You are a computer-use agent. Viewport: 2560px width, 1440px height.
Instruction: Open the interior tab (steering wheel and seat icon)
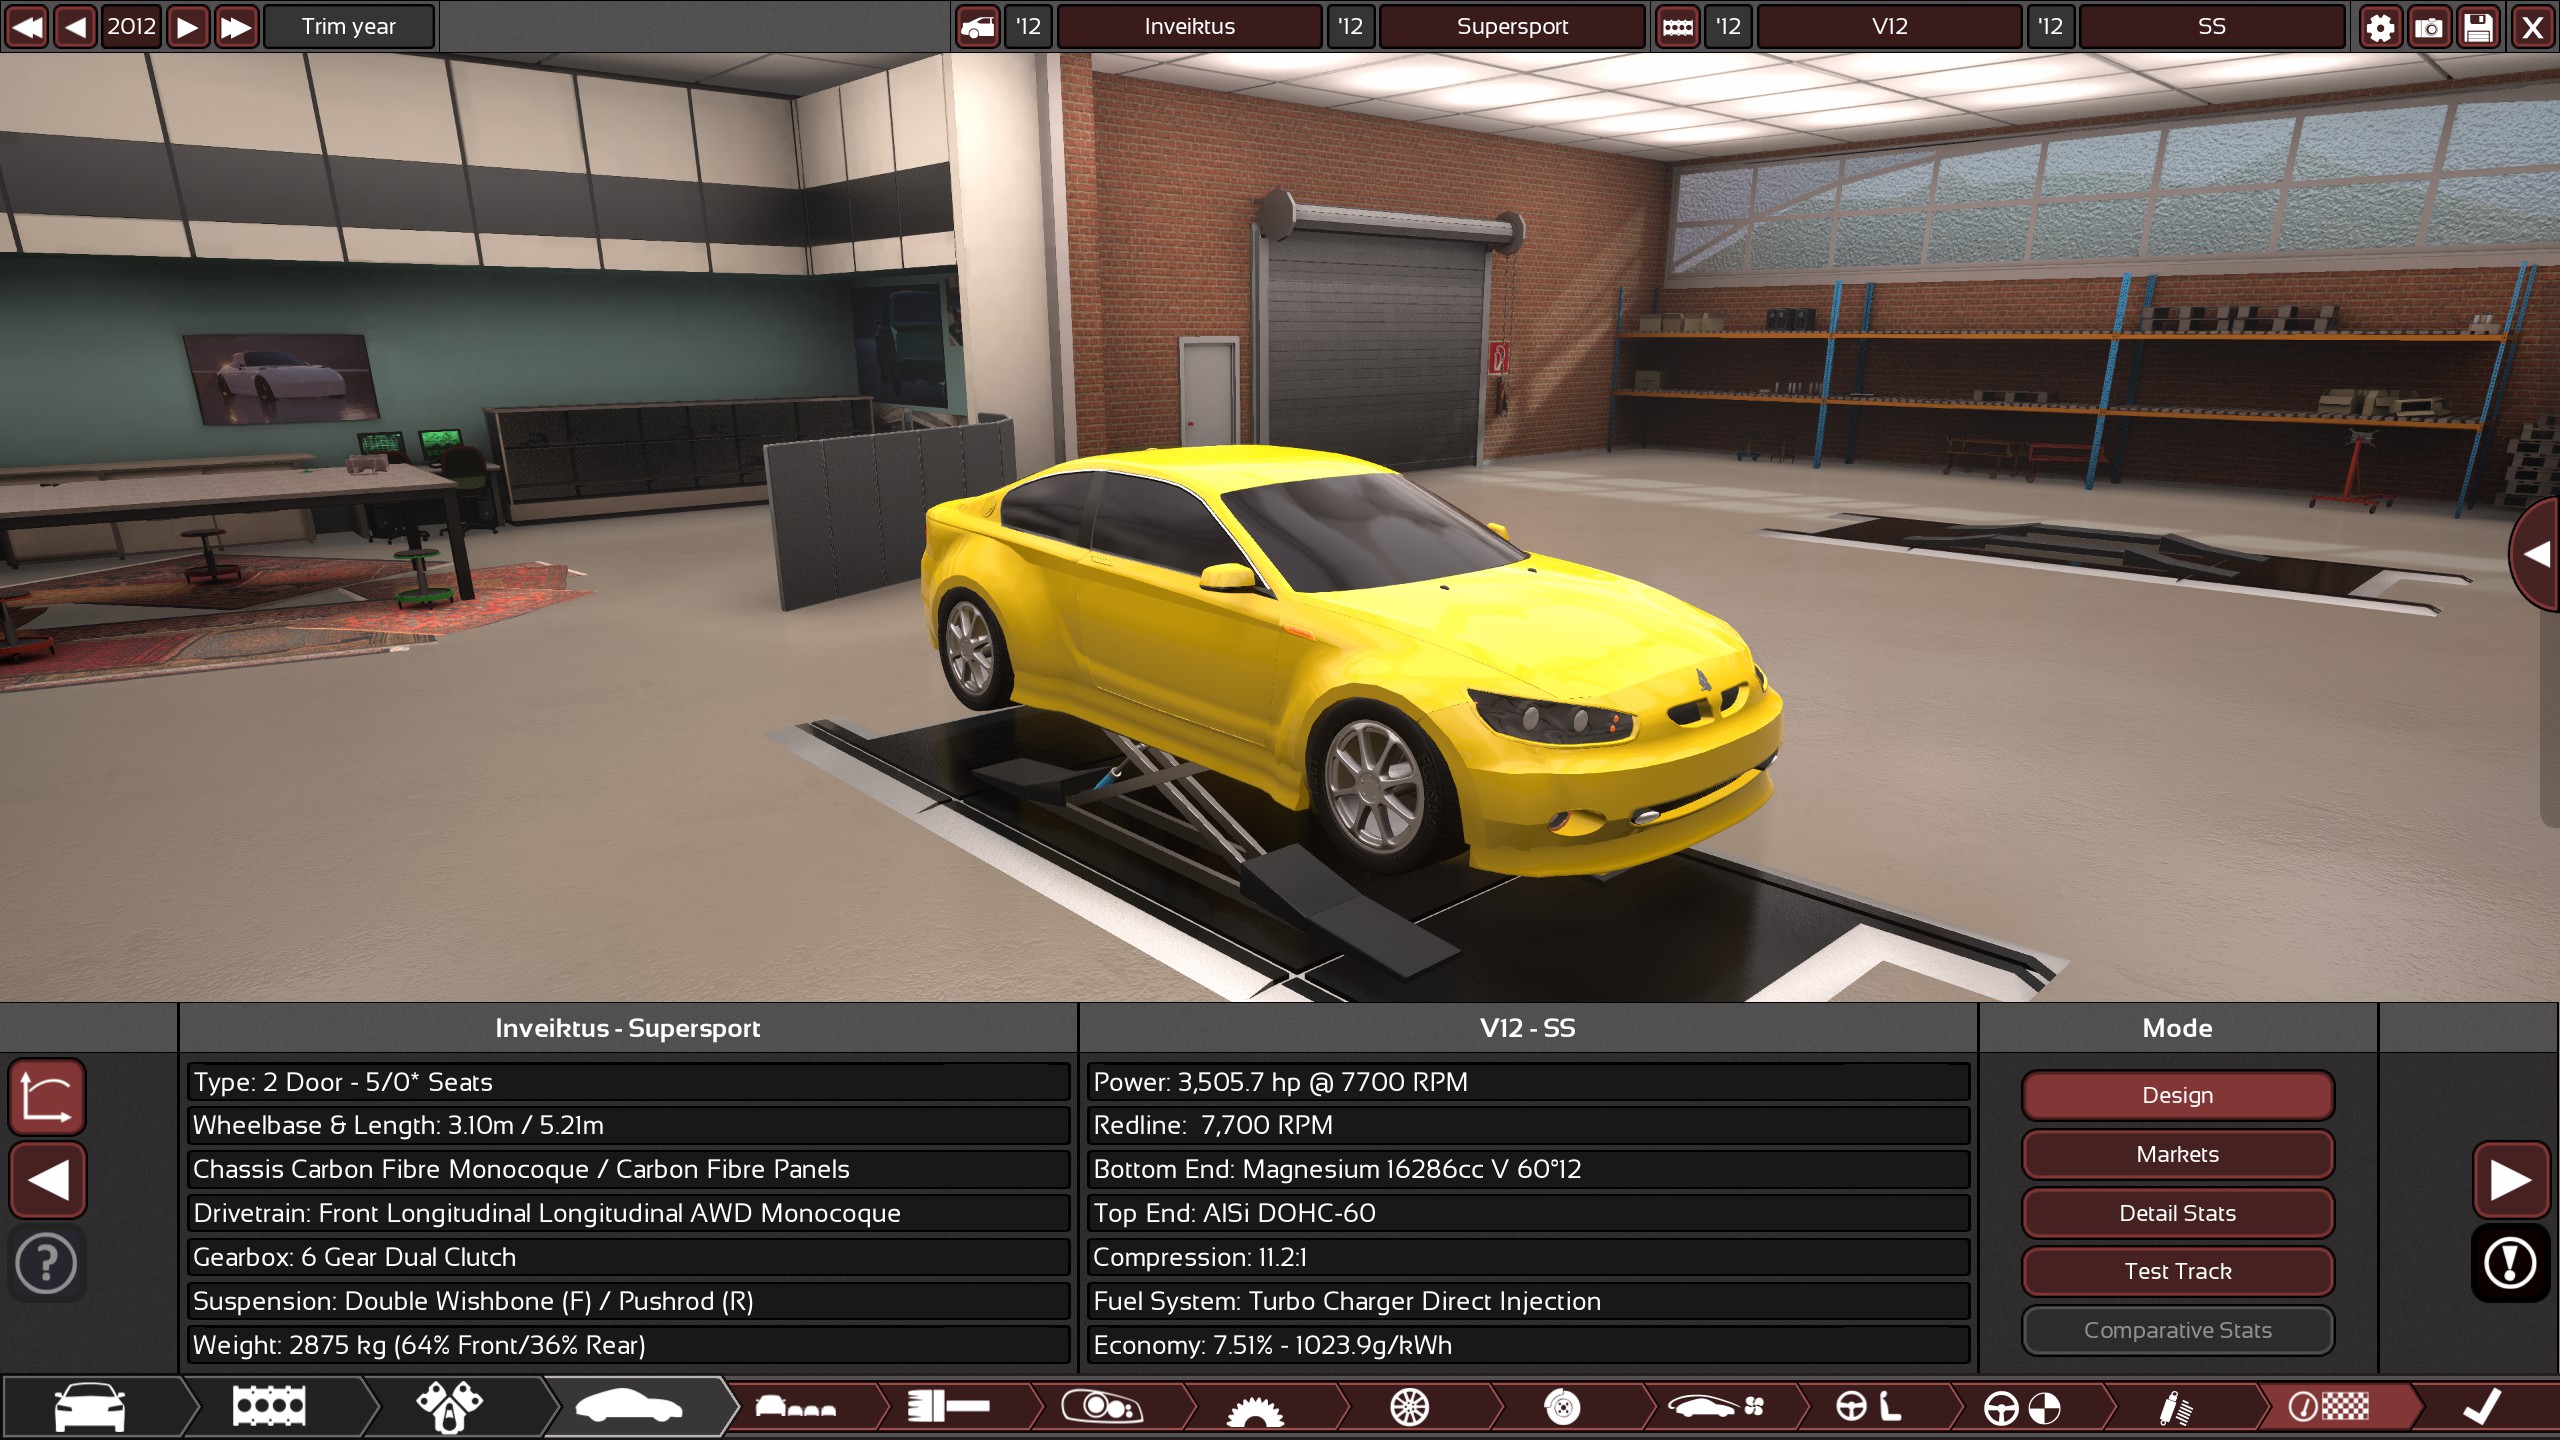pyautogui.click(x=1868, y=1407)
